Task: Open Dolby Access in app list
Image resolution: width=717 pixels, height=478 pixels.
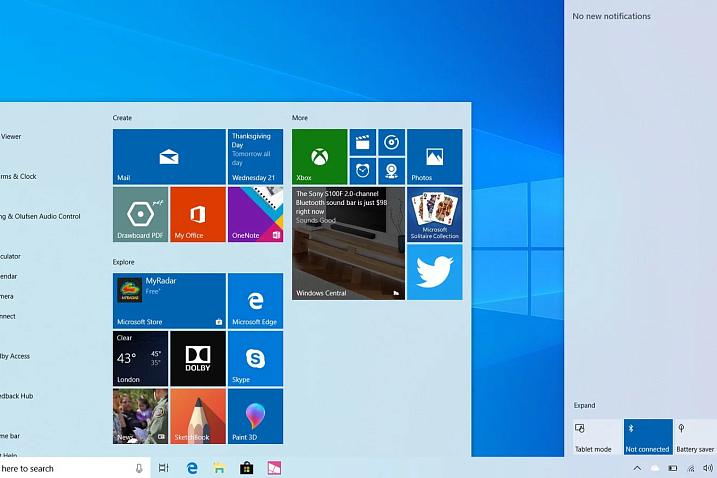Action: [x=15, y=356]
